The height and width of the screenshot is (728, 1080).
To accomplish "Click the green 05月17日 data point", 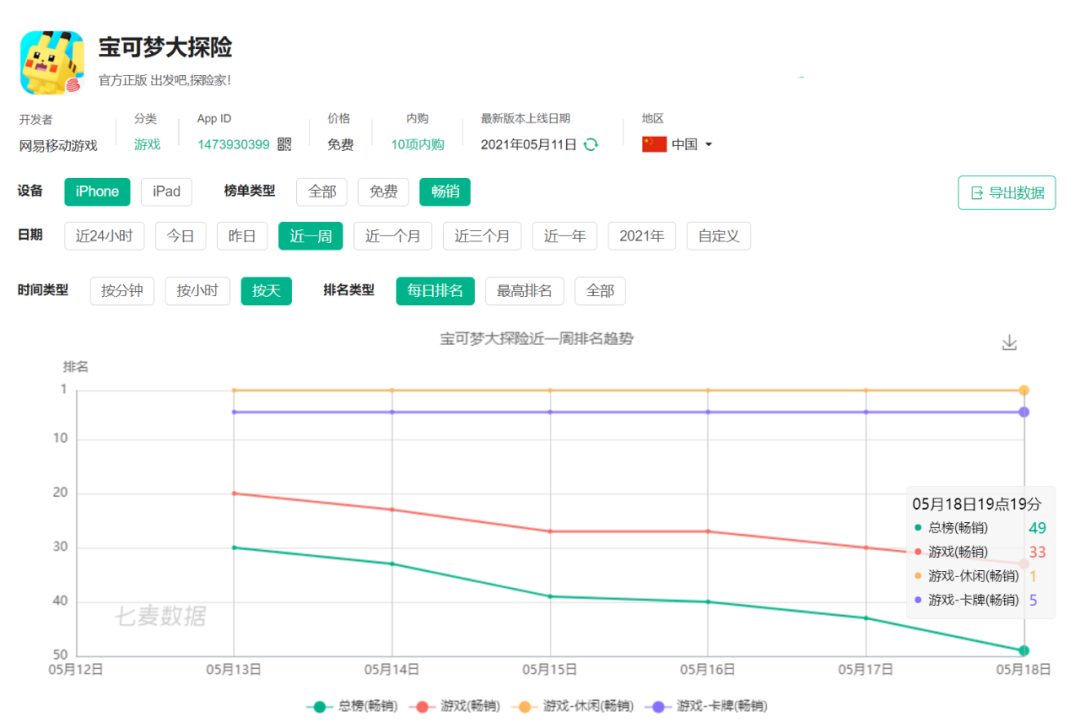I will click(866, 618).
